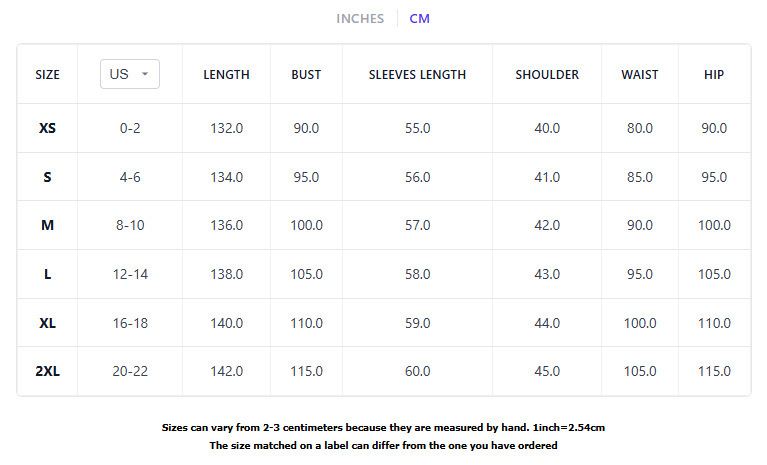Click the BUST column header
The image size is (767, 465).
coord(306,74)
